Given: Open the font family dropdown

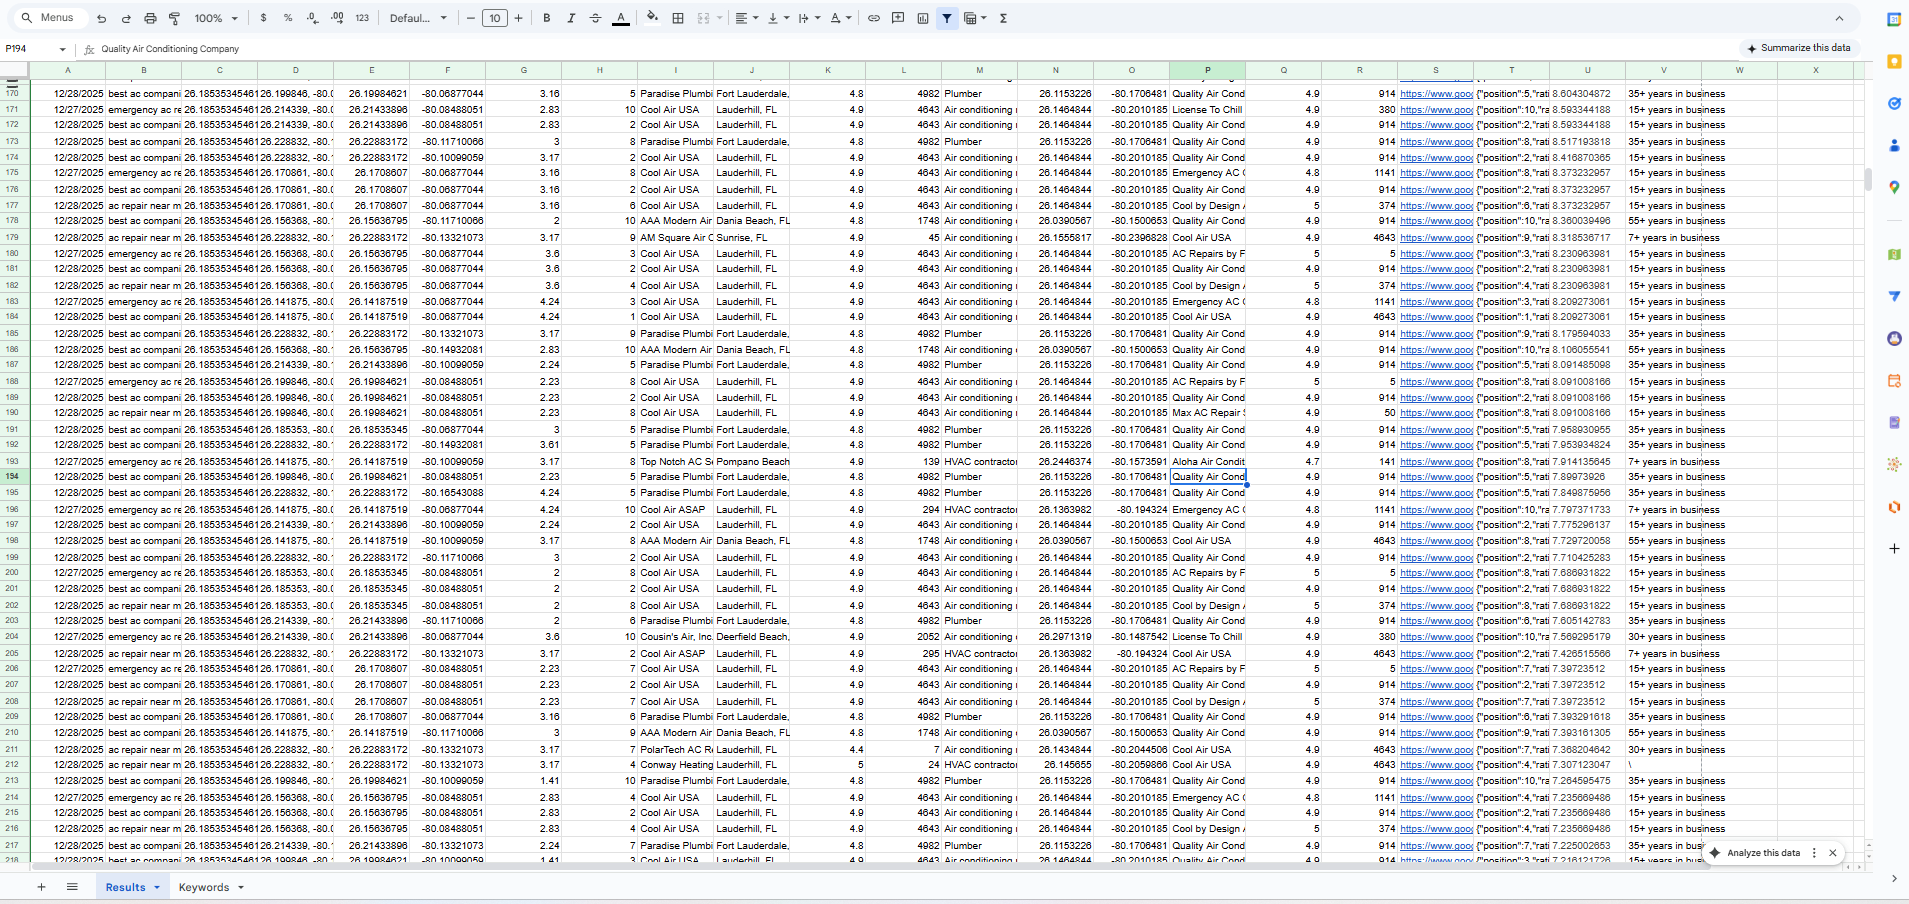Looking at the screenshot, I should [418, 18].
